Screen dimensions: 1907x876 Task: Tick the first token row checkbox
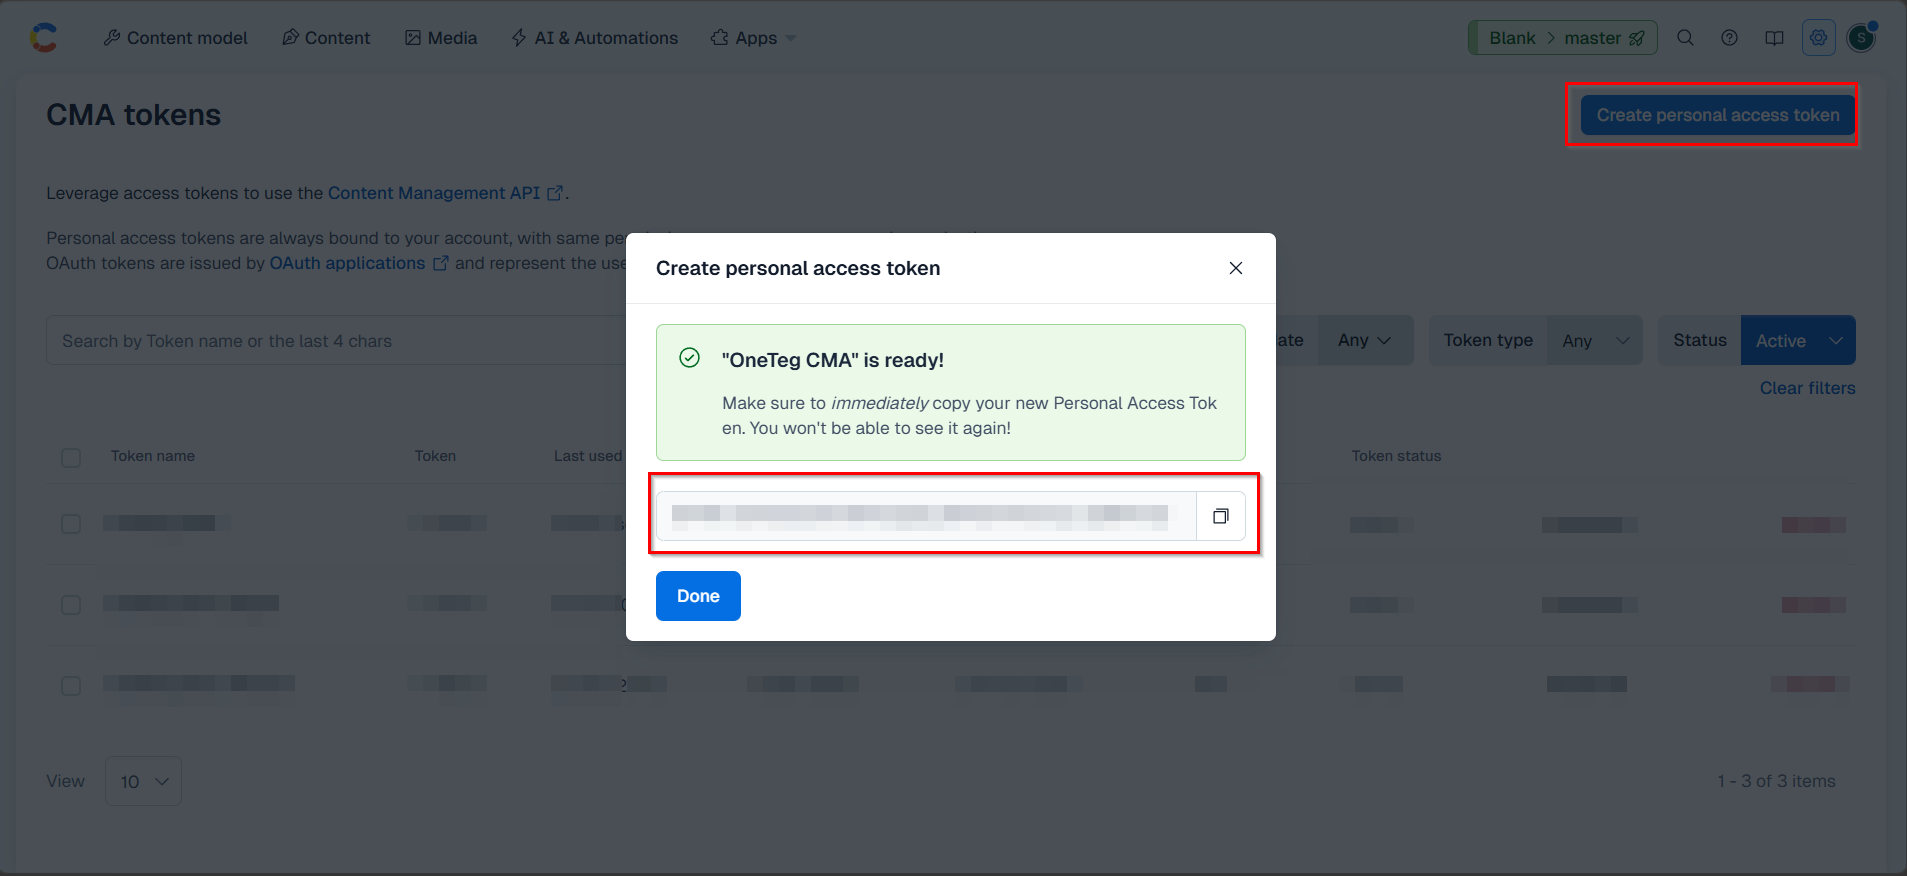[71, 524]
